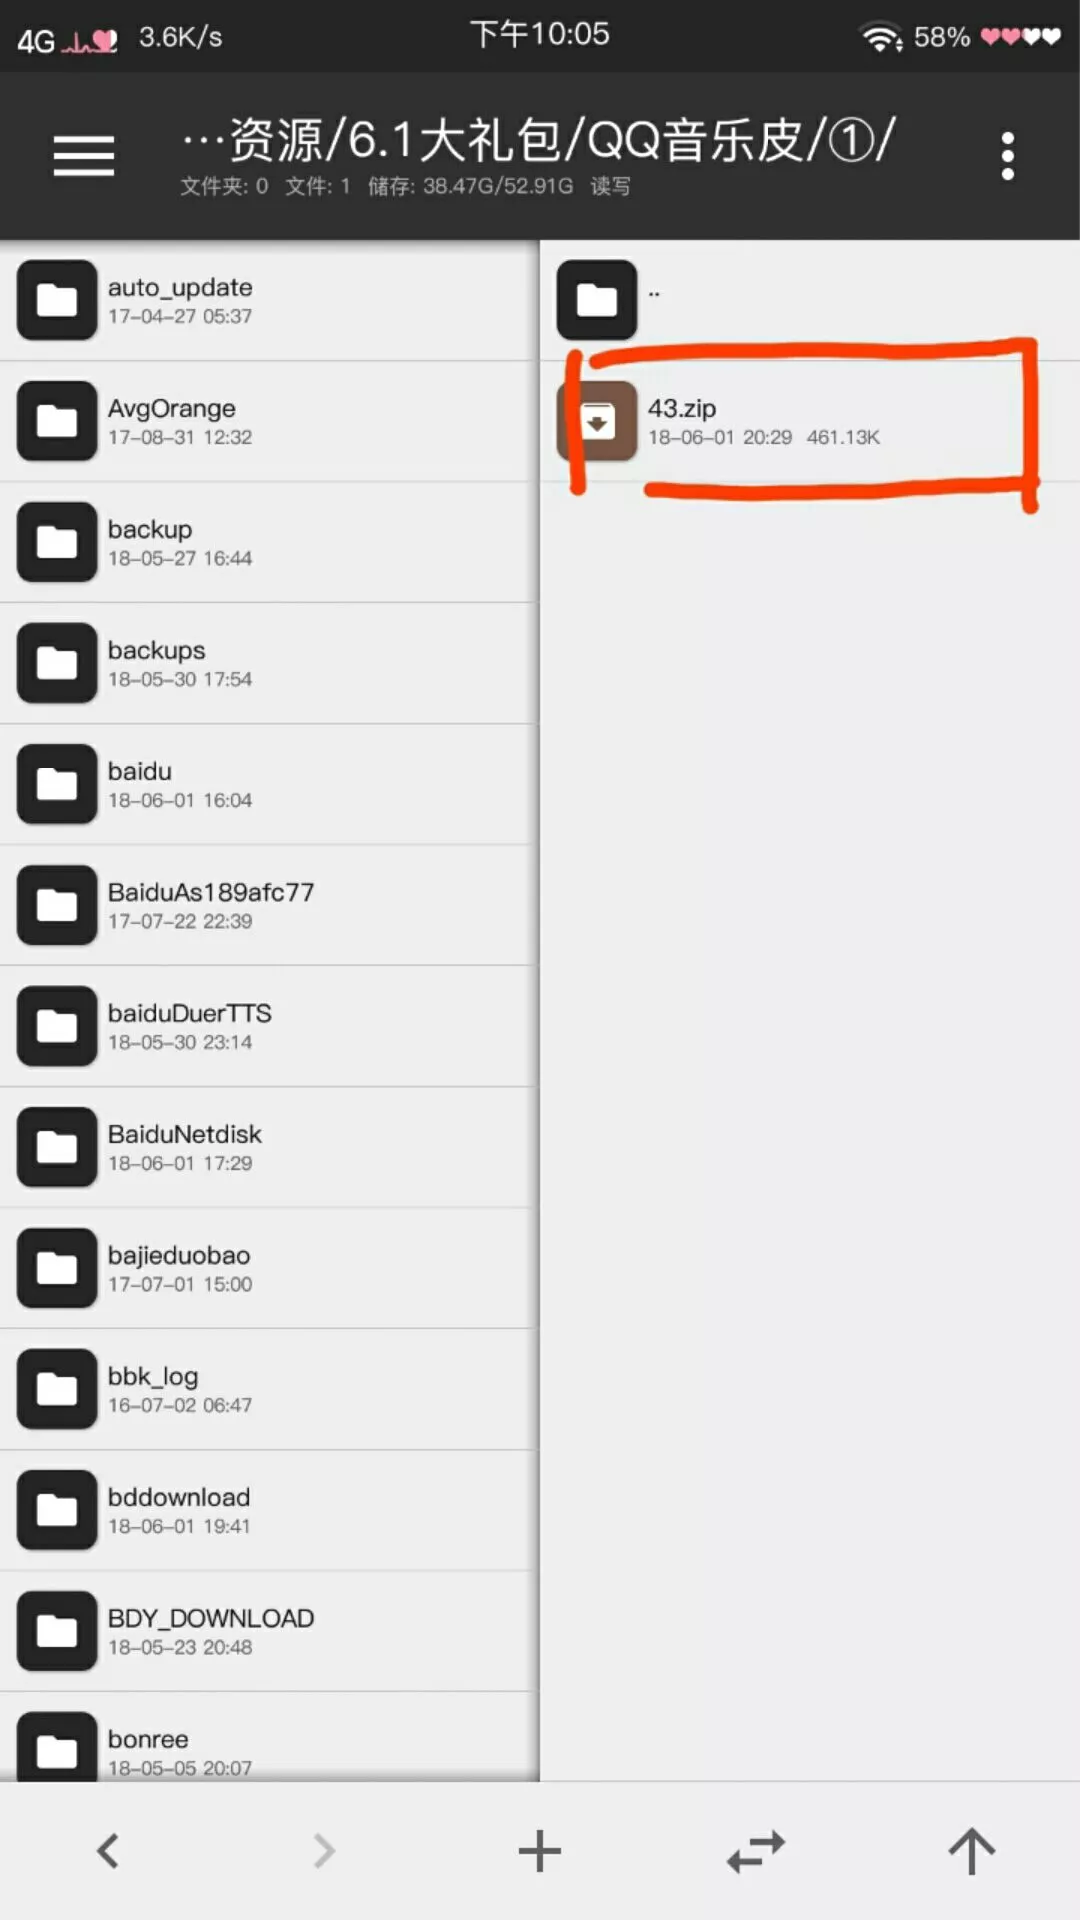Open the bddownload folder
The width and height of the screenshot is (1080, 1920).
pos(269,1510)
